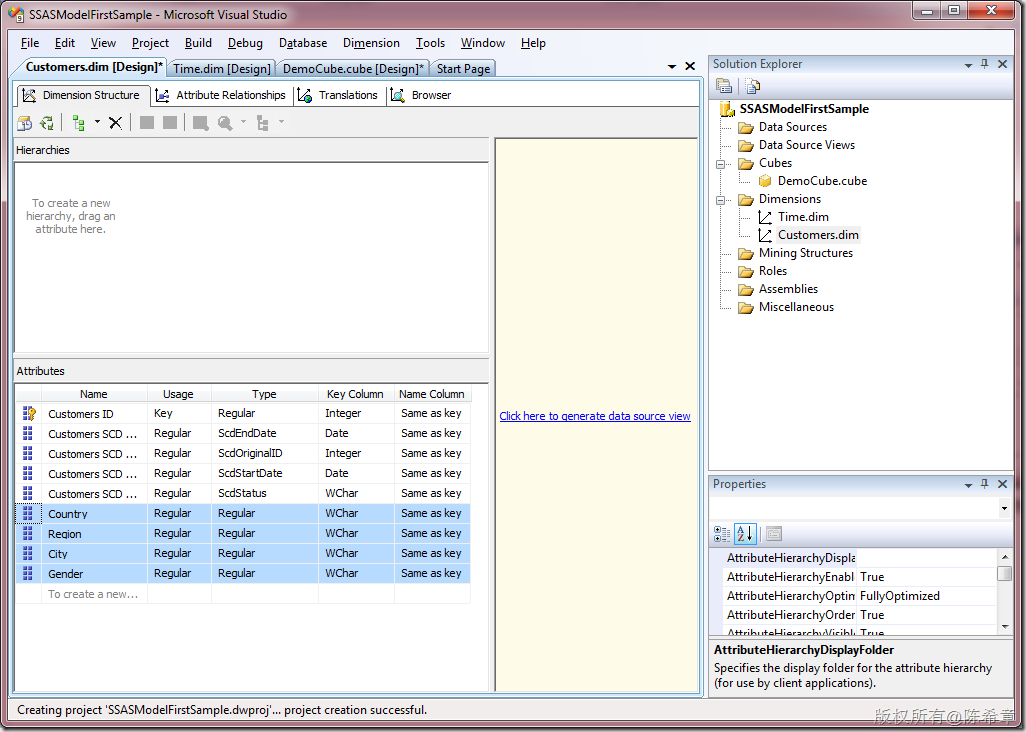Switch to the Translations tab
Viewport: 1026px width, 732px height.
pyautogui.click(x=338, y=96)
